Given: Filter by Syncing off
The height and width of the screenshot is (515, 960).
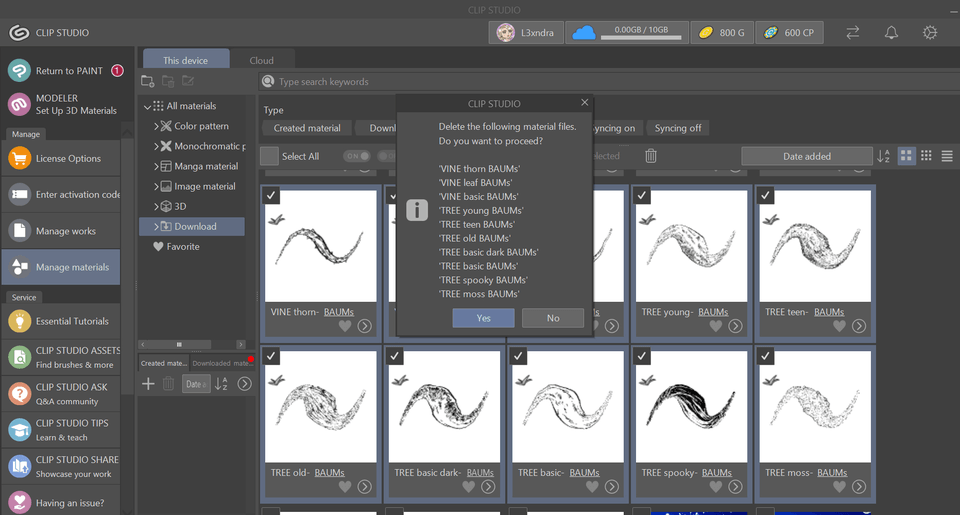Looking at the screenshot, I should pos(678,128).
